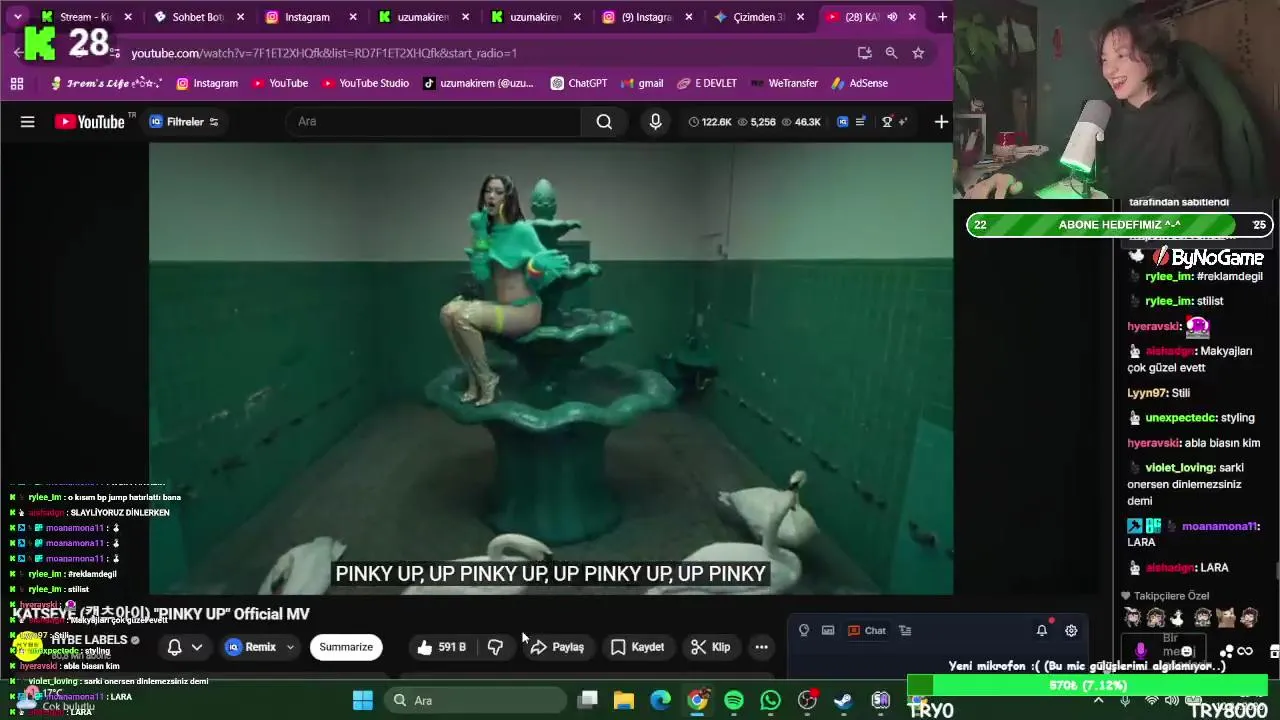Viewport: 1280px width, 720px height.
Task: Open Spotify from taskbar
Action: pos(734,700)
